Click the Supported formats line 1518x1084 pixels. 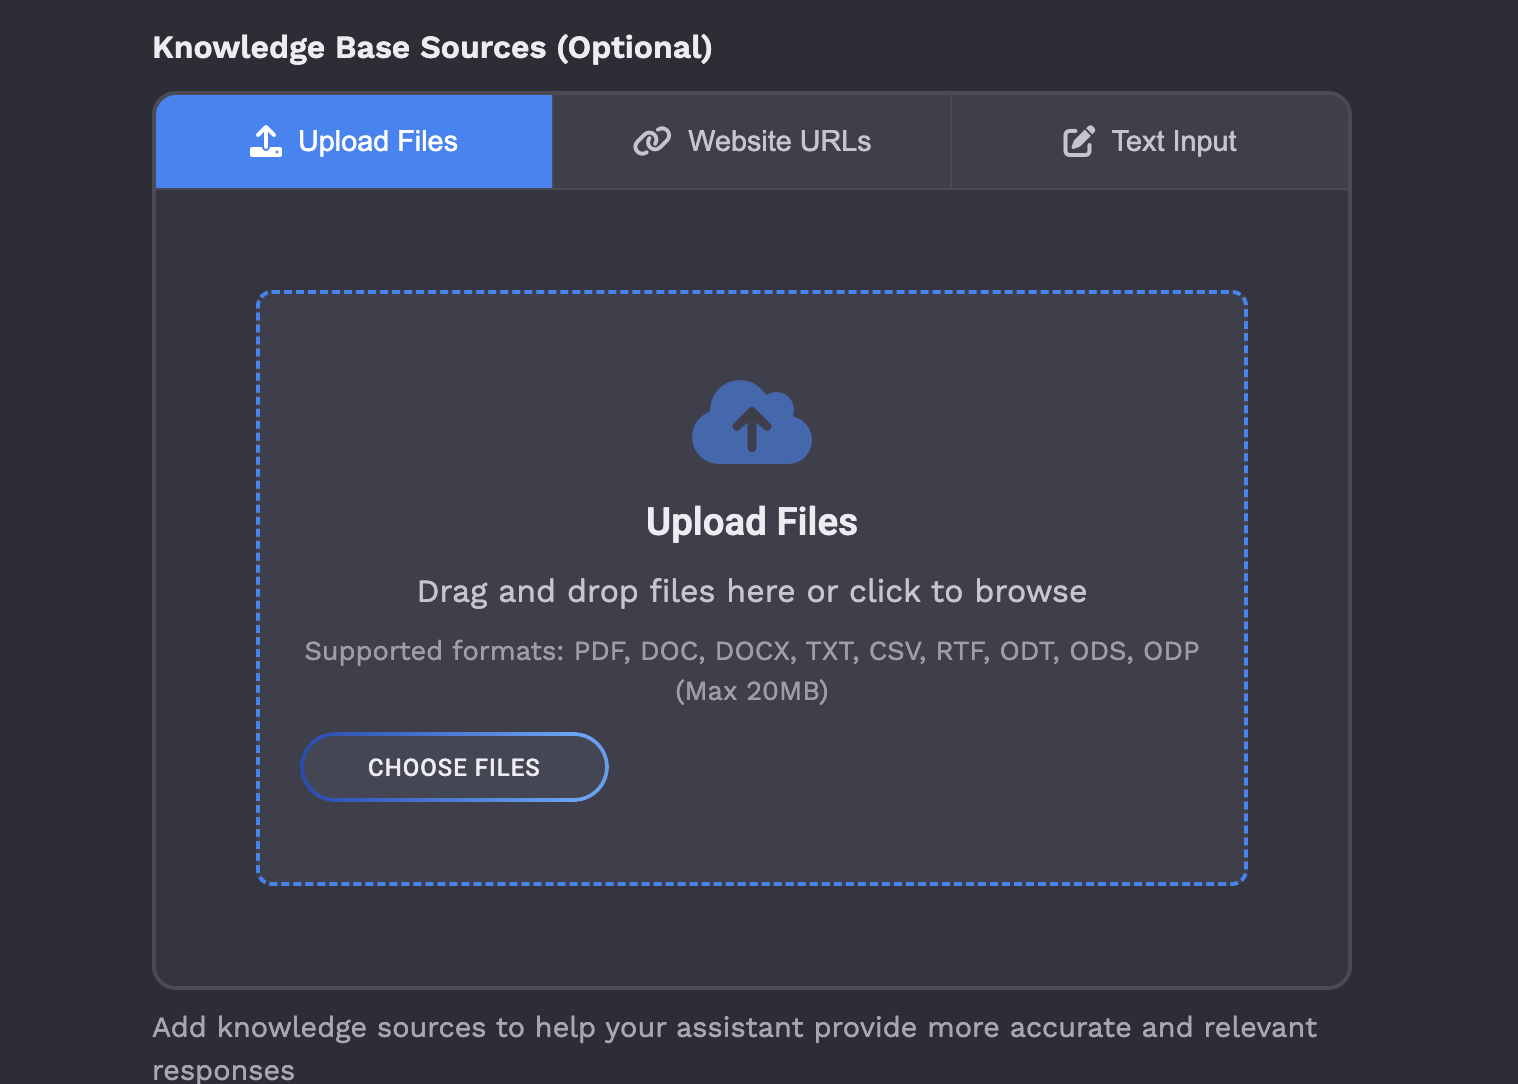(x=752, y=651)
